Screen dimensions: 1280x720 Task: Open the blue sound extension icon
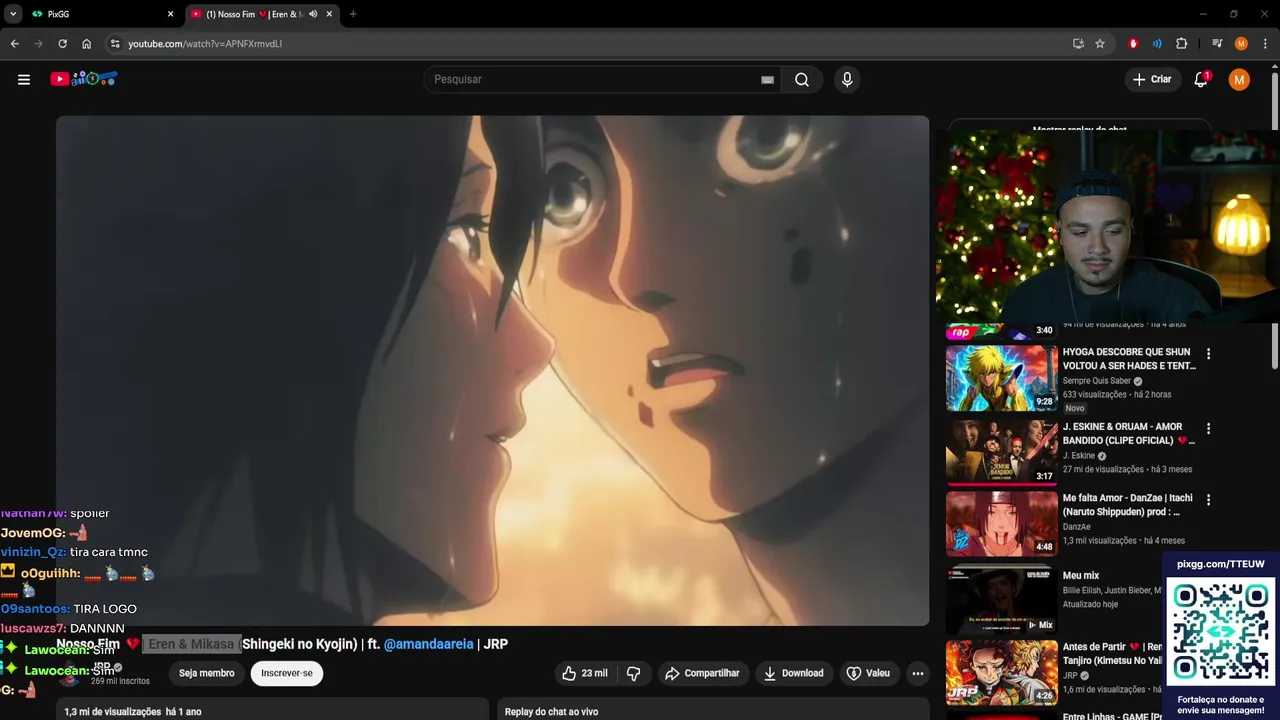[1157, 44]
